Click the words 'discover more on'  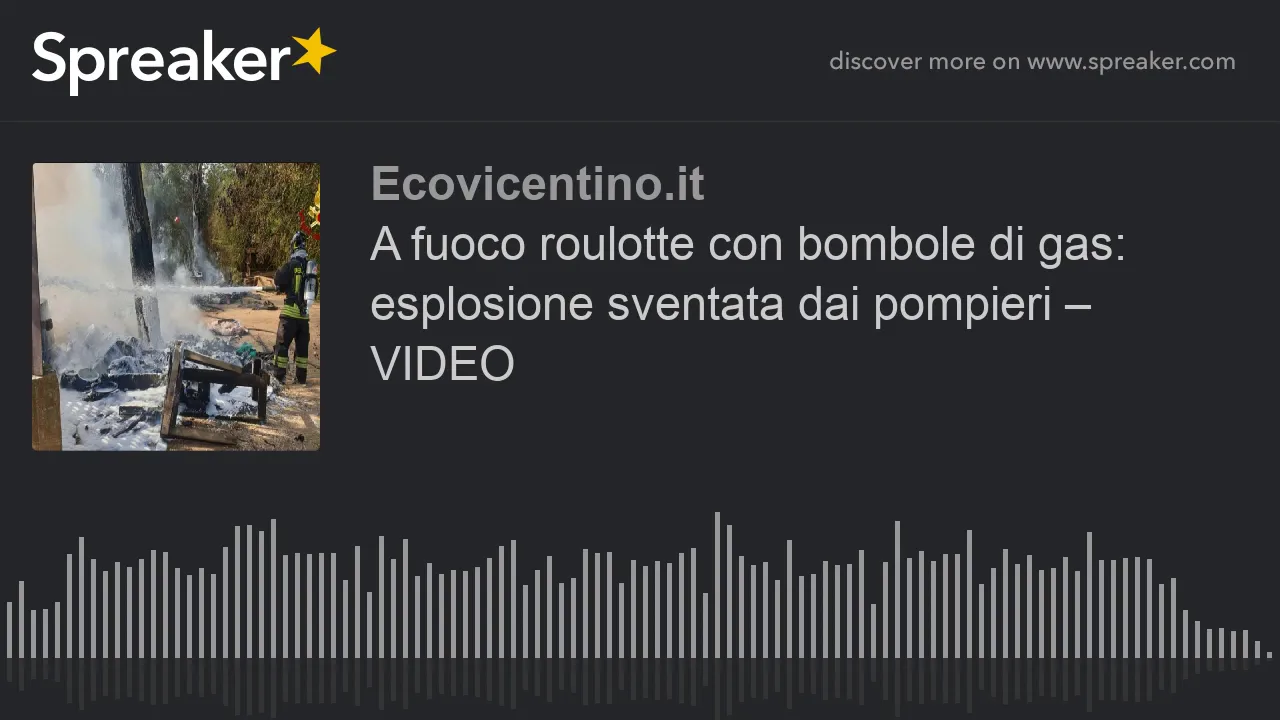(924, 62)
